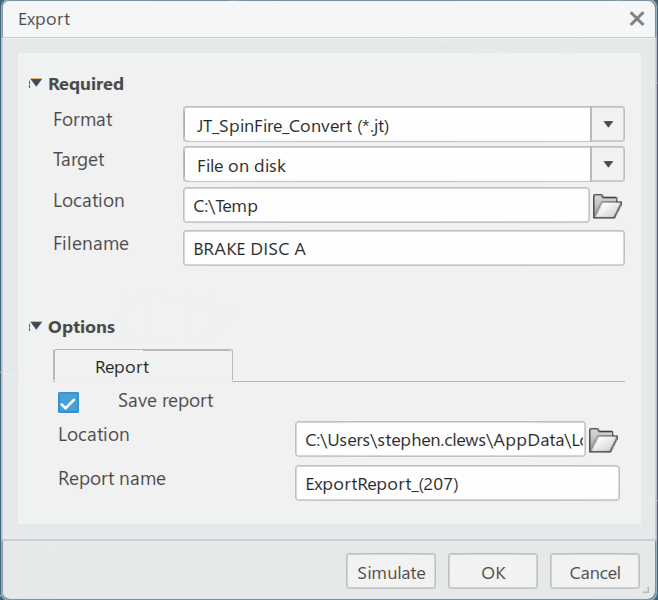The width and height of the screenshot is (658, 600).
Task: Click the Simulate button
Action: pos(391,571)
